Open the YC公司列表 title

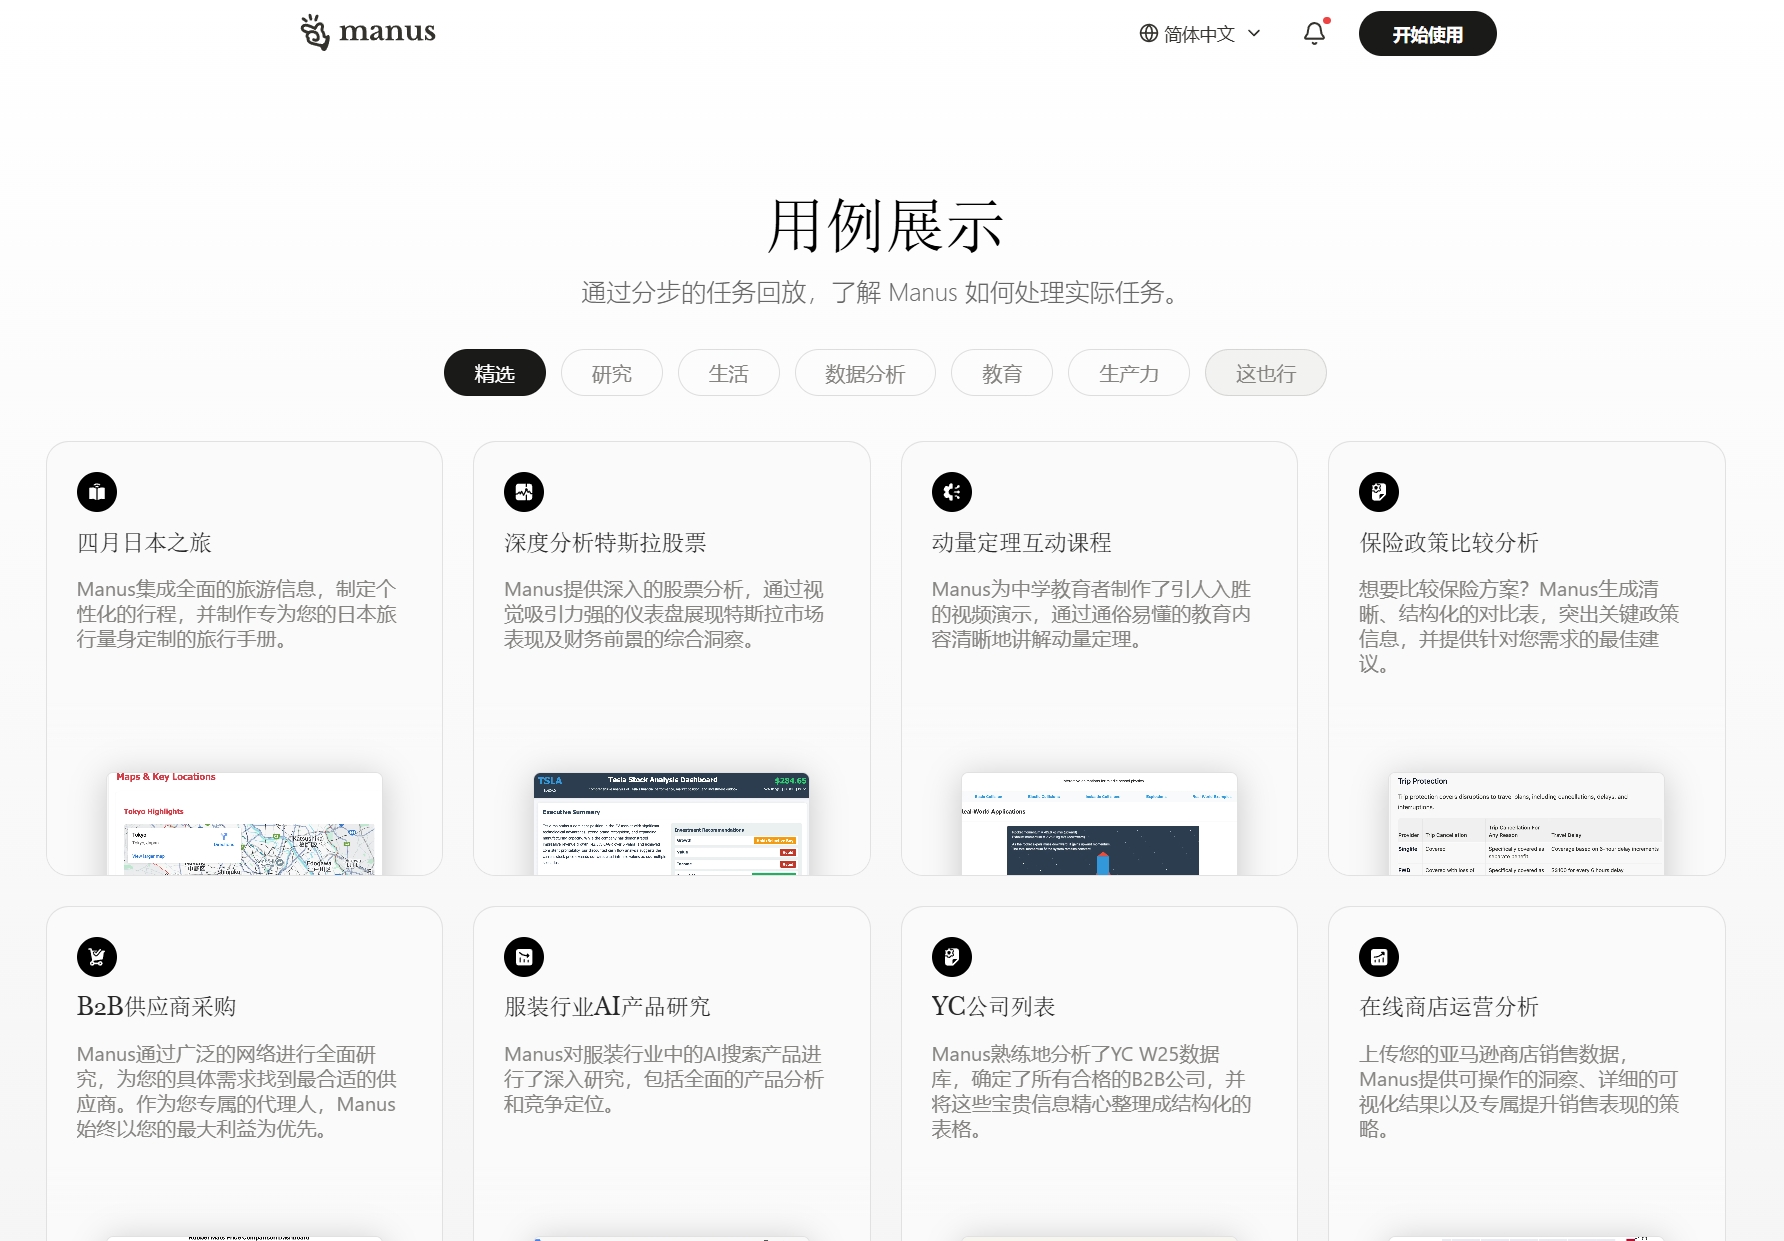click(x=994, y=1007)
